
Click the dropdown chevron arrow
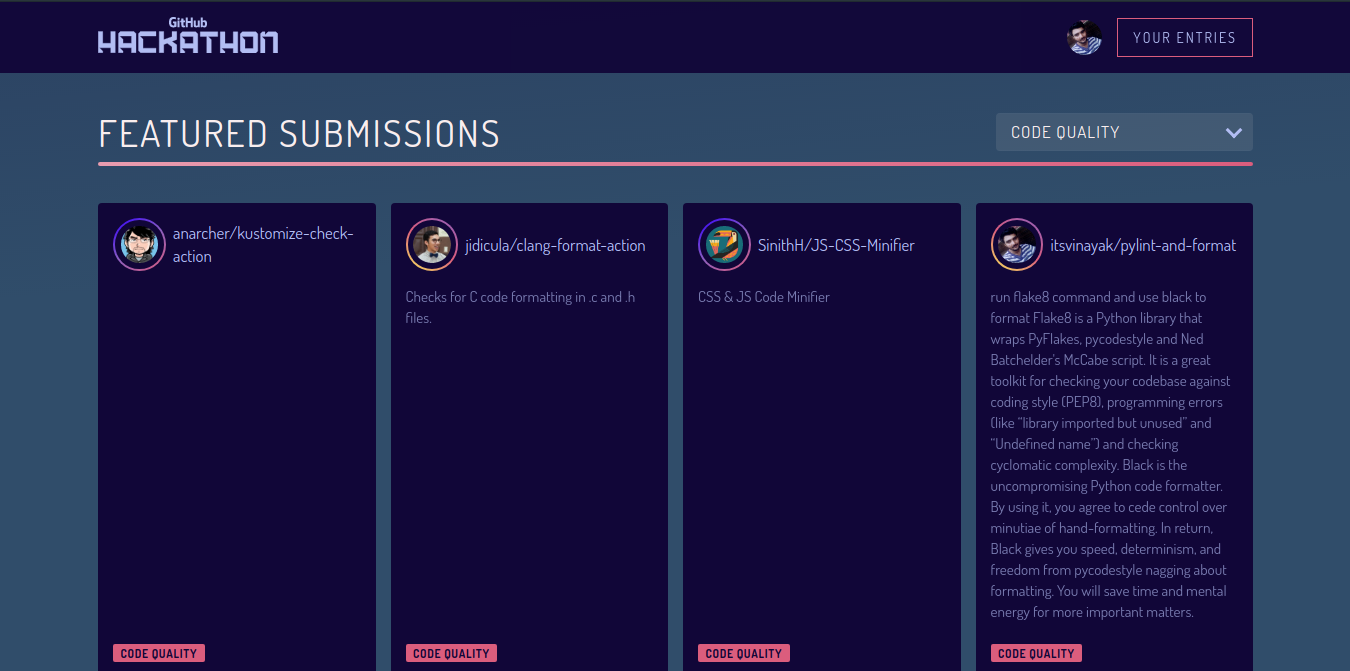point(1234,132)
